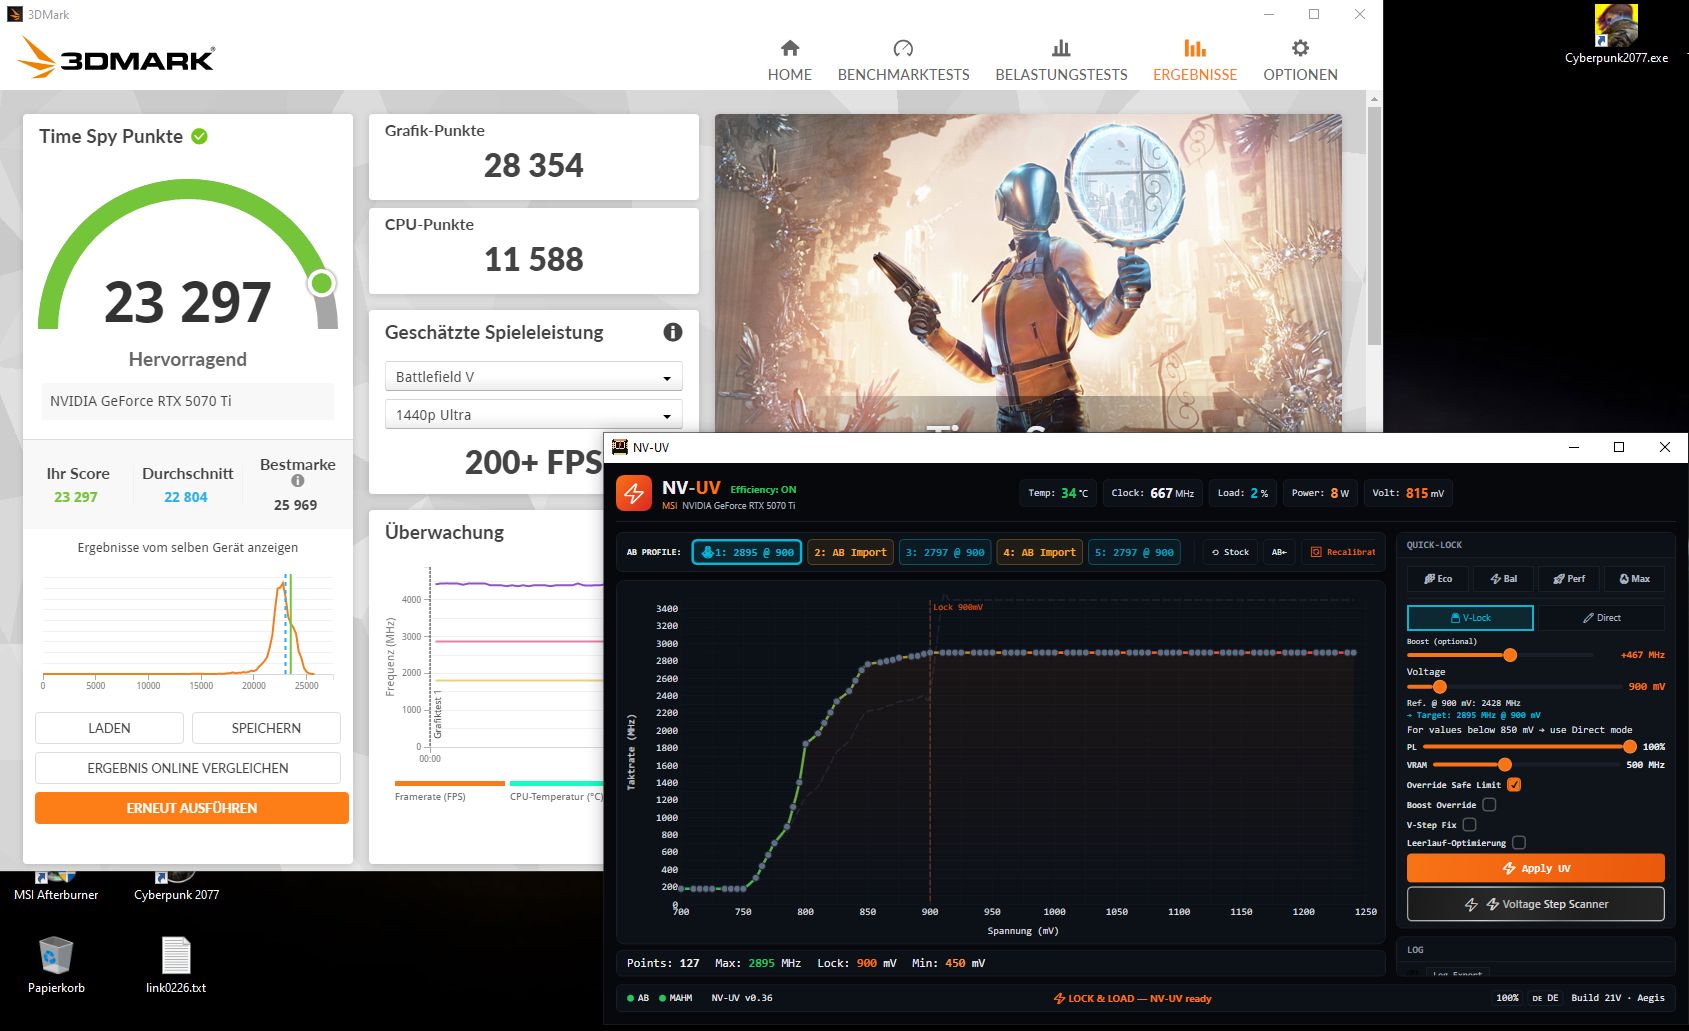1689x1031 pixels.
Task: Uncheck Override Safe Limit checkbox
Action: click(x=1514, y=785)
